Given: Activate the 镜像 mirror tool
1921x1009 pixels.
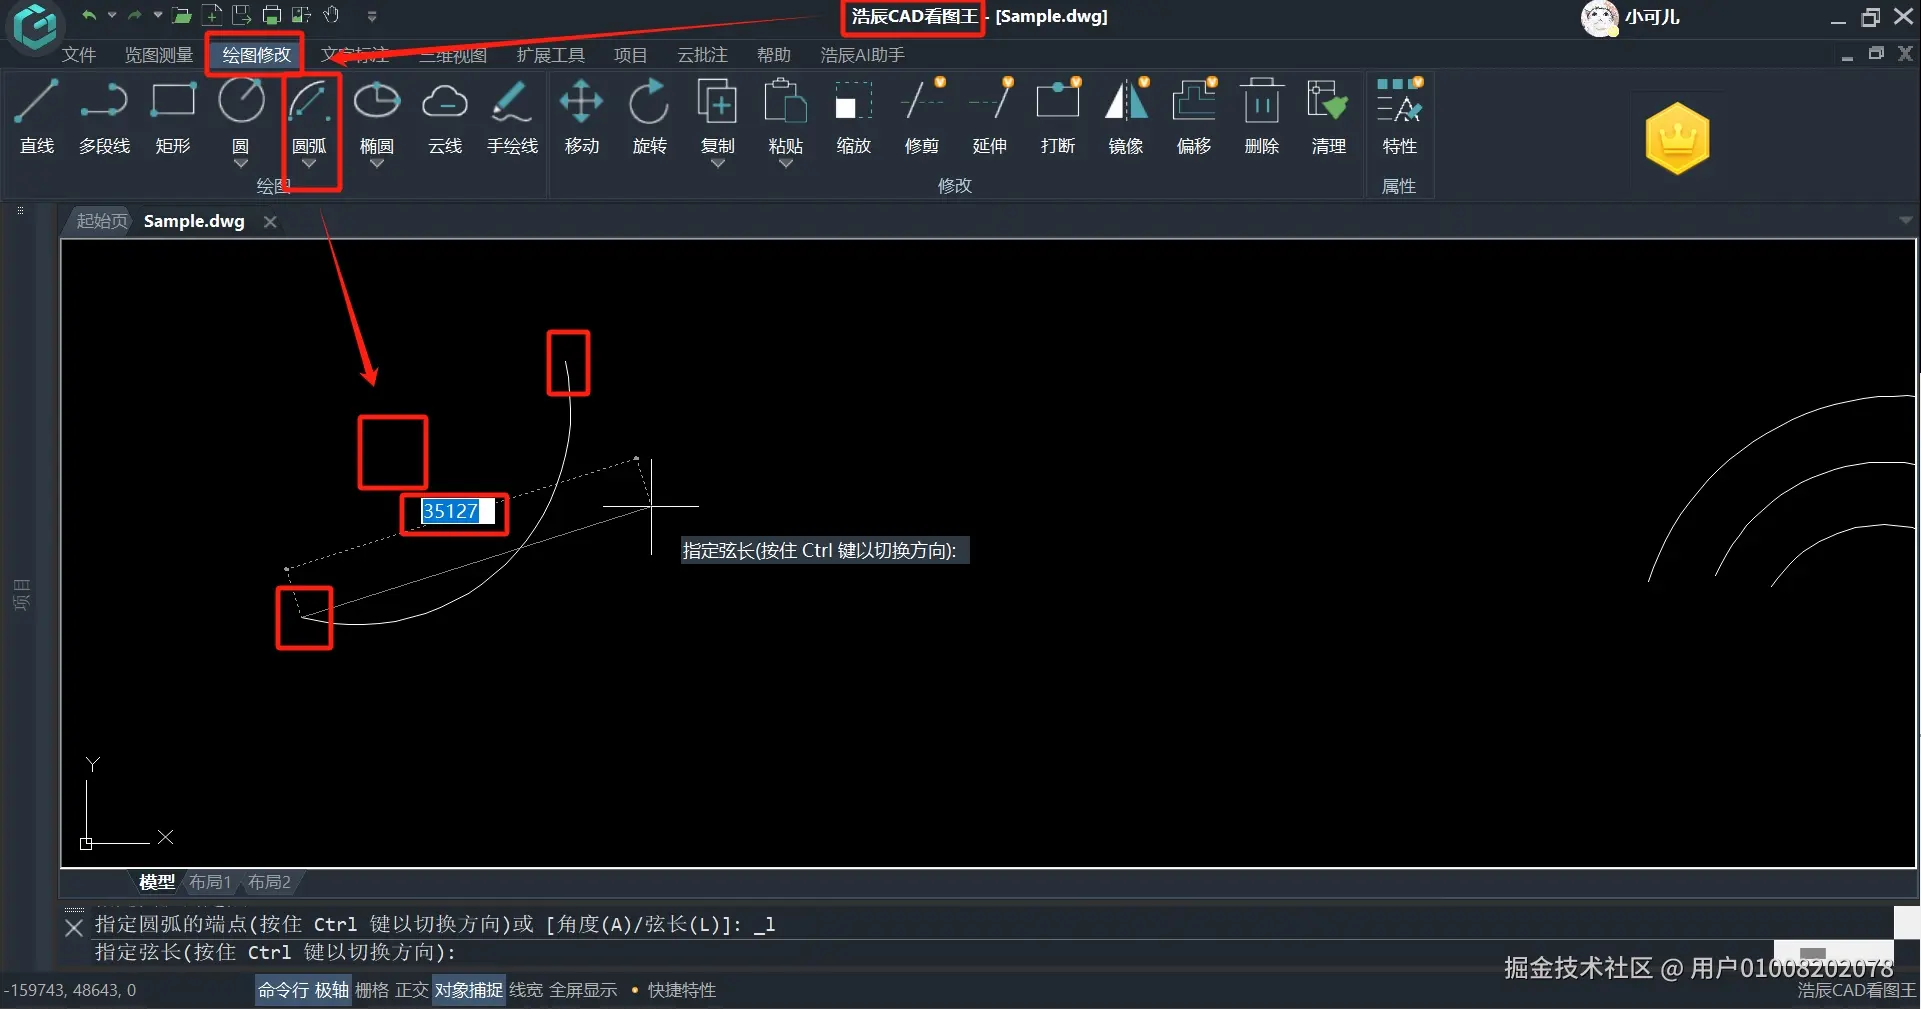Looking at the screenshot, I should 1125,117.
